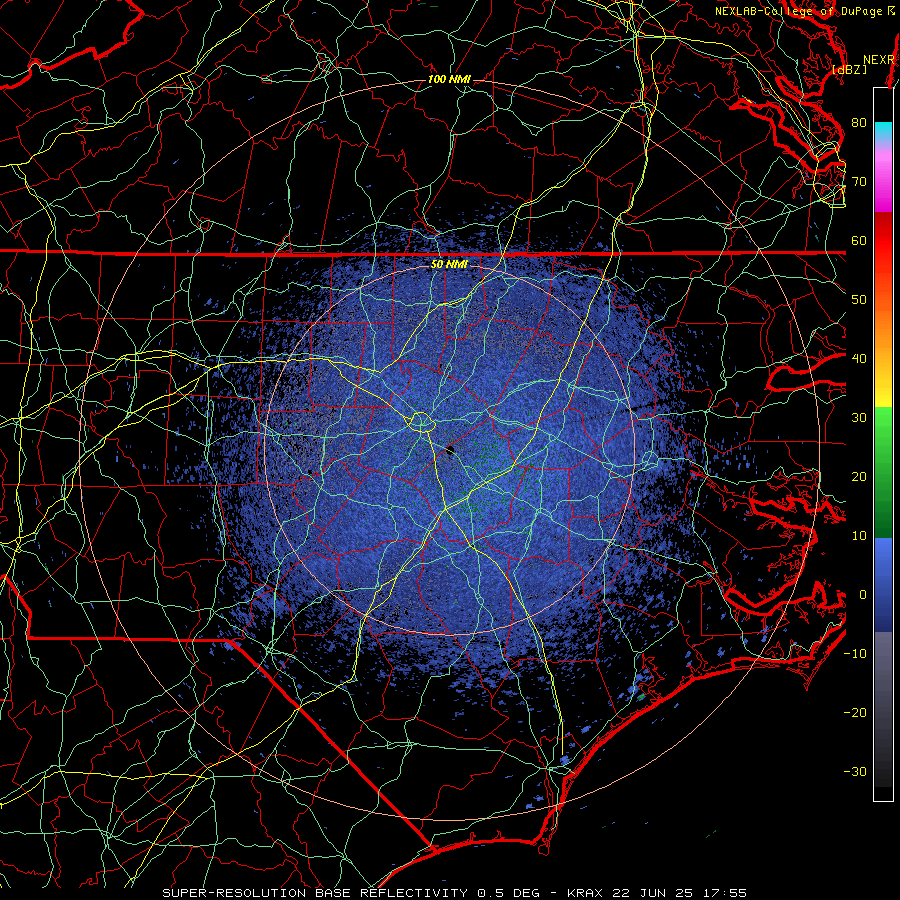Select the 70 value on the dBZ scale

859,181
